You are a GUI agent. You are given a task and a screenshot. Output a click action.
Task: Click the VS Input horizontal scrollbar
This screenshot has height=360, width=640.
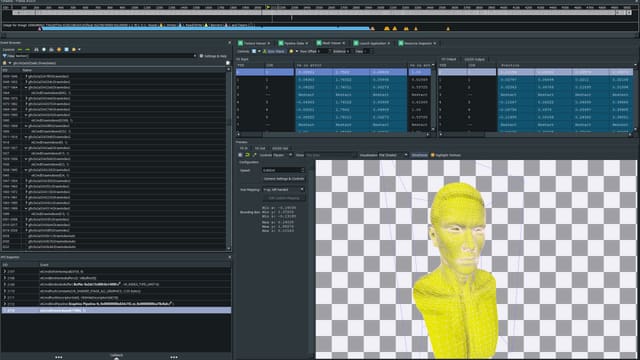333,134
